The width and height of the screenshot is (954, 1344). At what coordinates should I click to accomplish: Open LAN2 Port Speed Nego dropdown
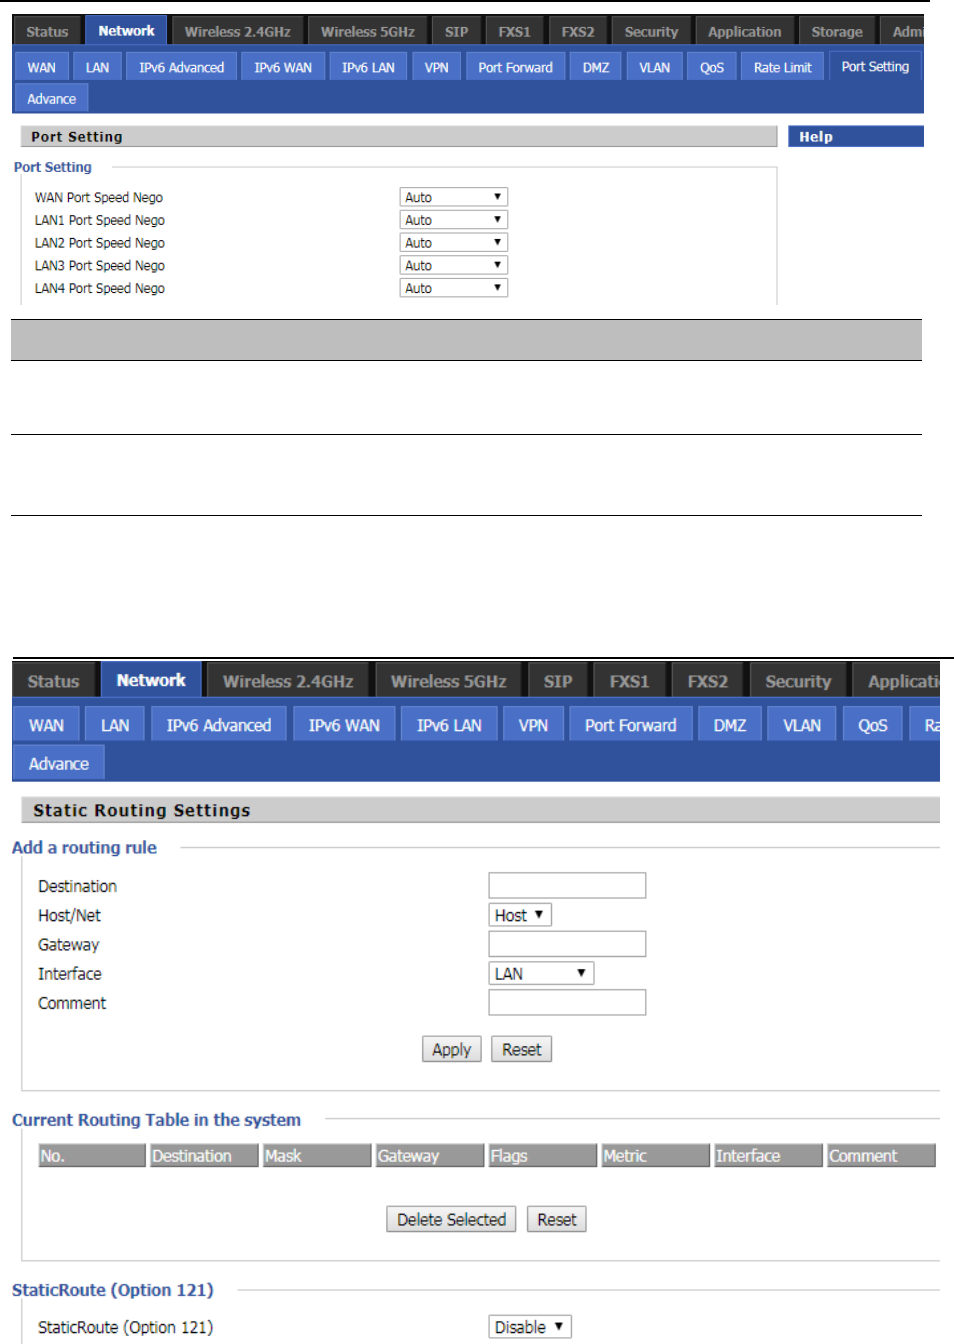(454, 242)
